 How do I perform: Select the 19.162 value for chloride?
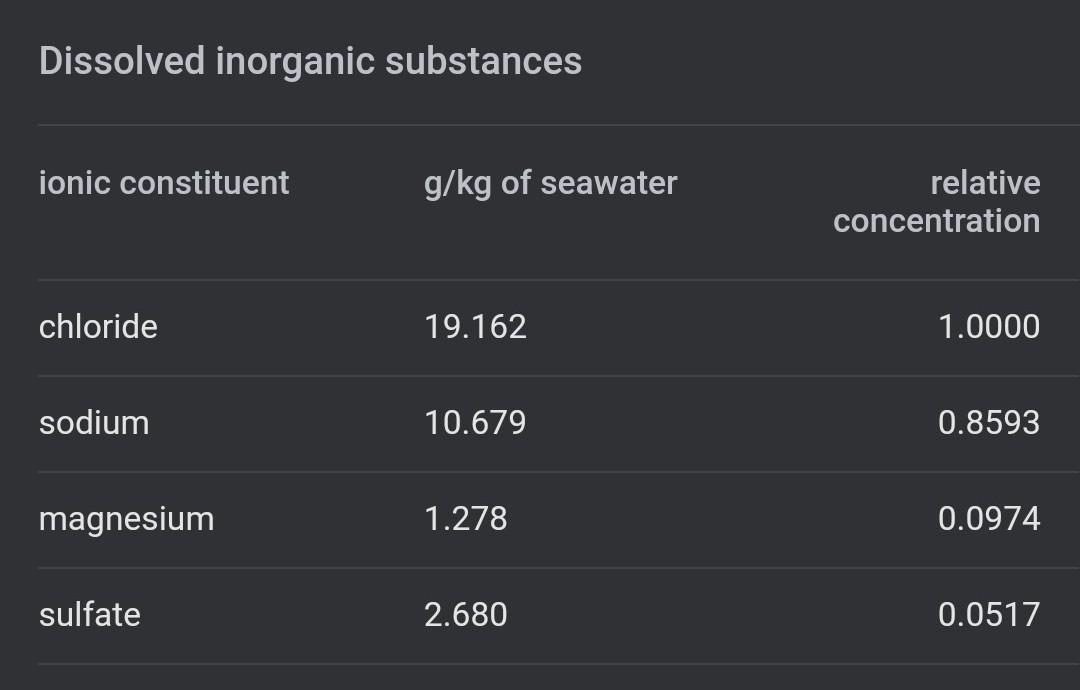475,327
